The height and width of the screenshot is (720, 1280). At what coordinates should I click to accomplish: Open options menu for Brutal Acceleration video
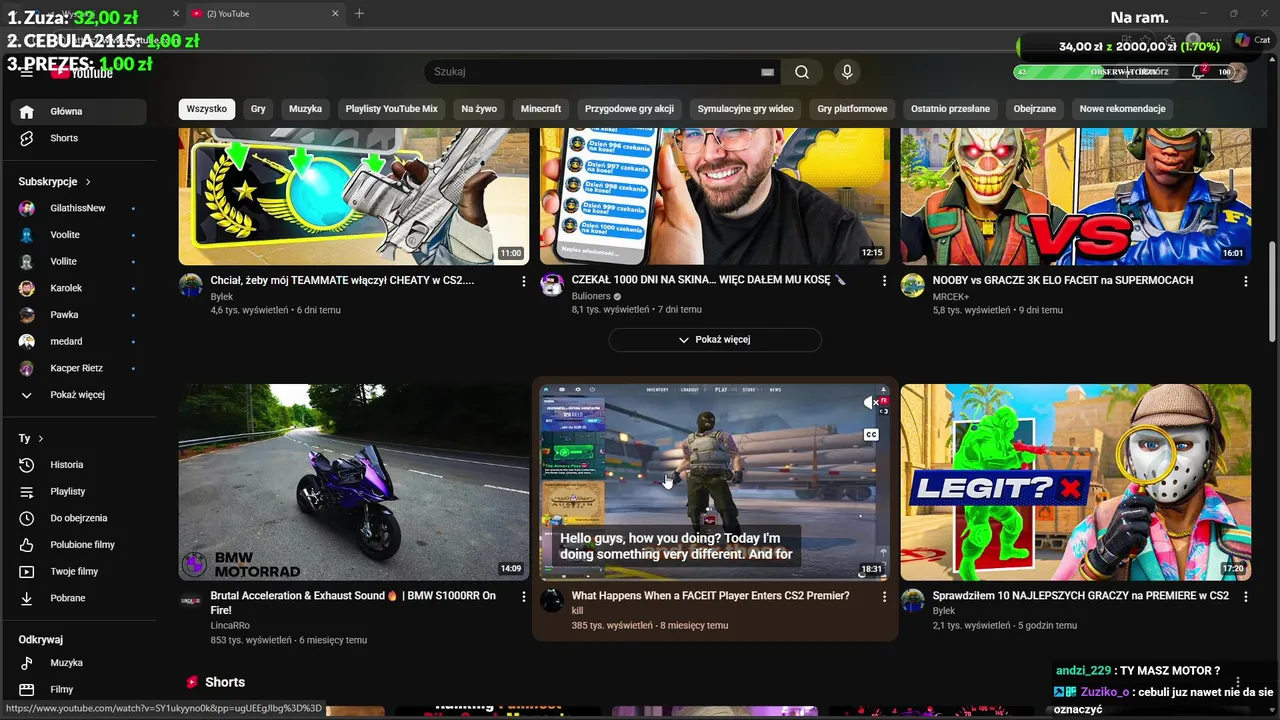coord(523,597)
